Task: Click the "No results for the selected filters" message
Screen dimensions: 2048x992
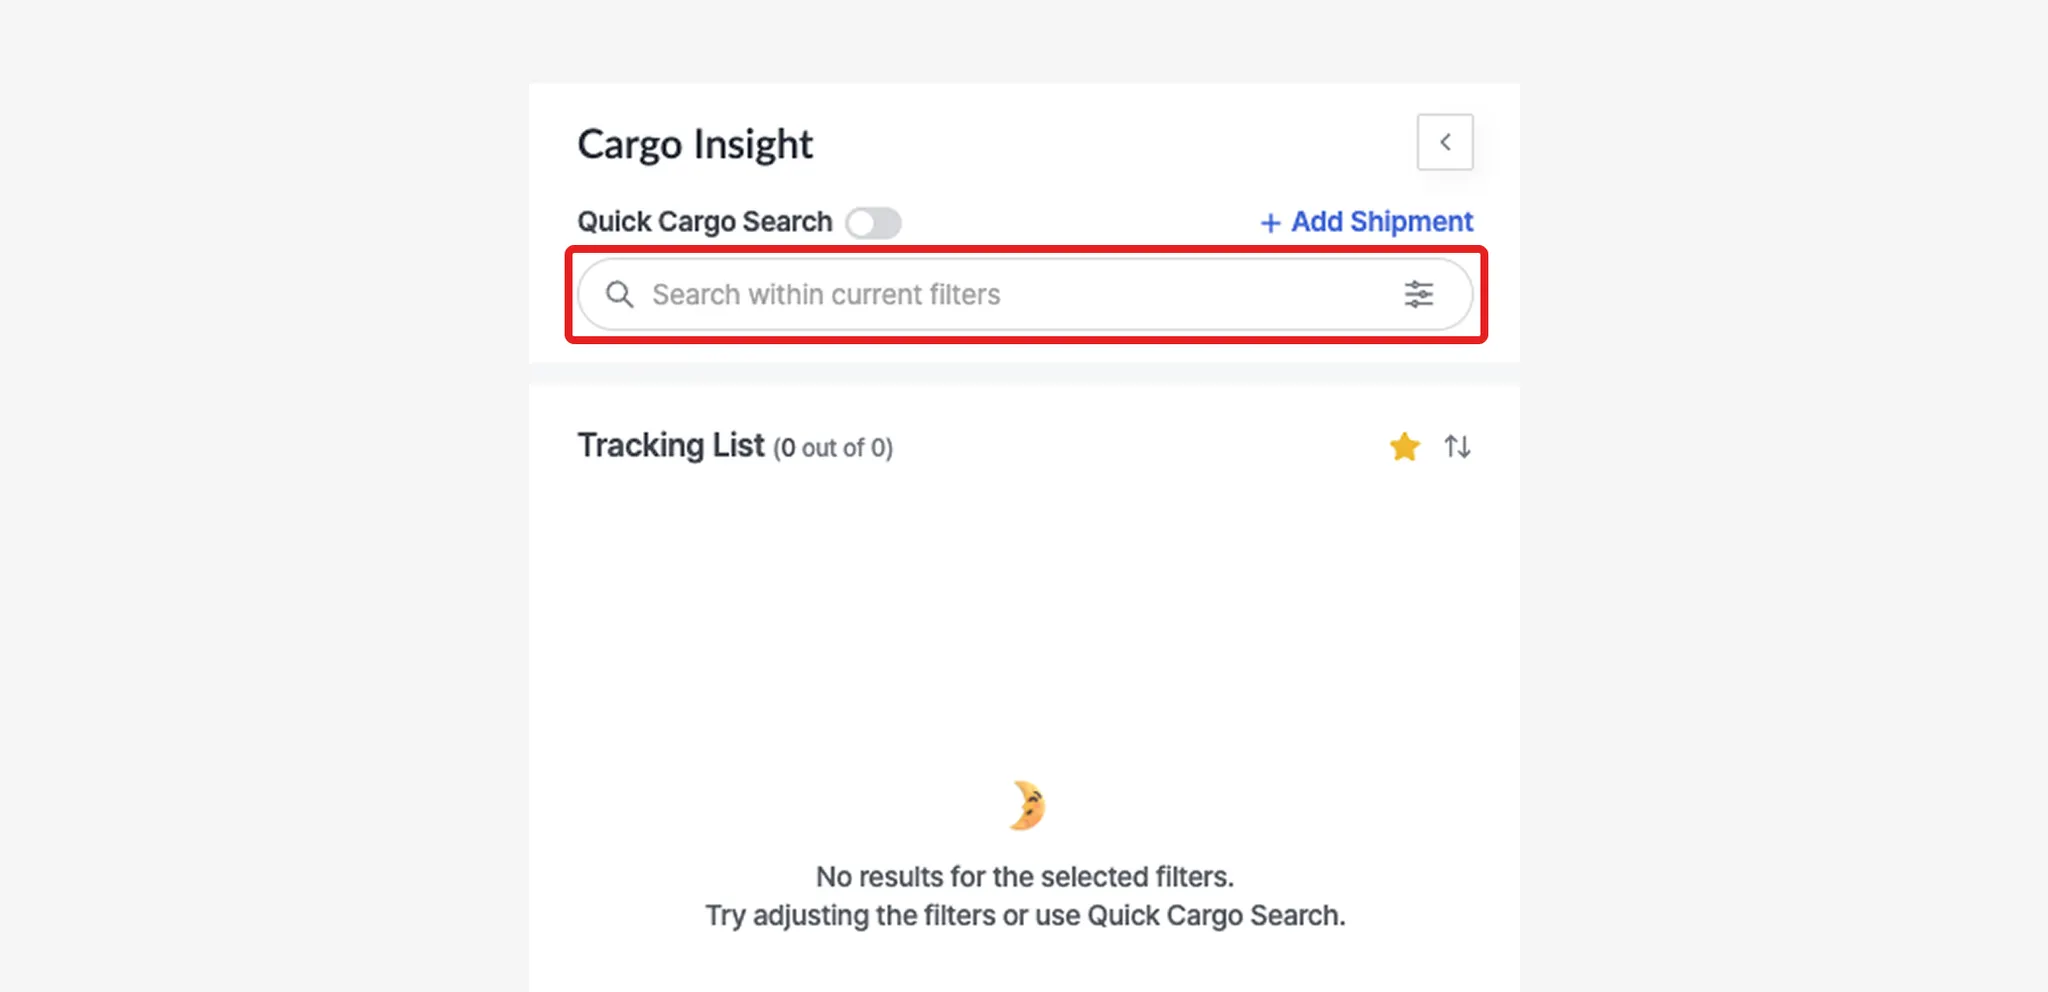Action: pos(1025,876)
